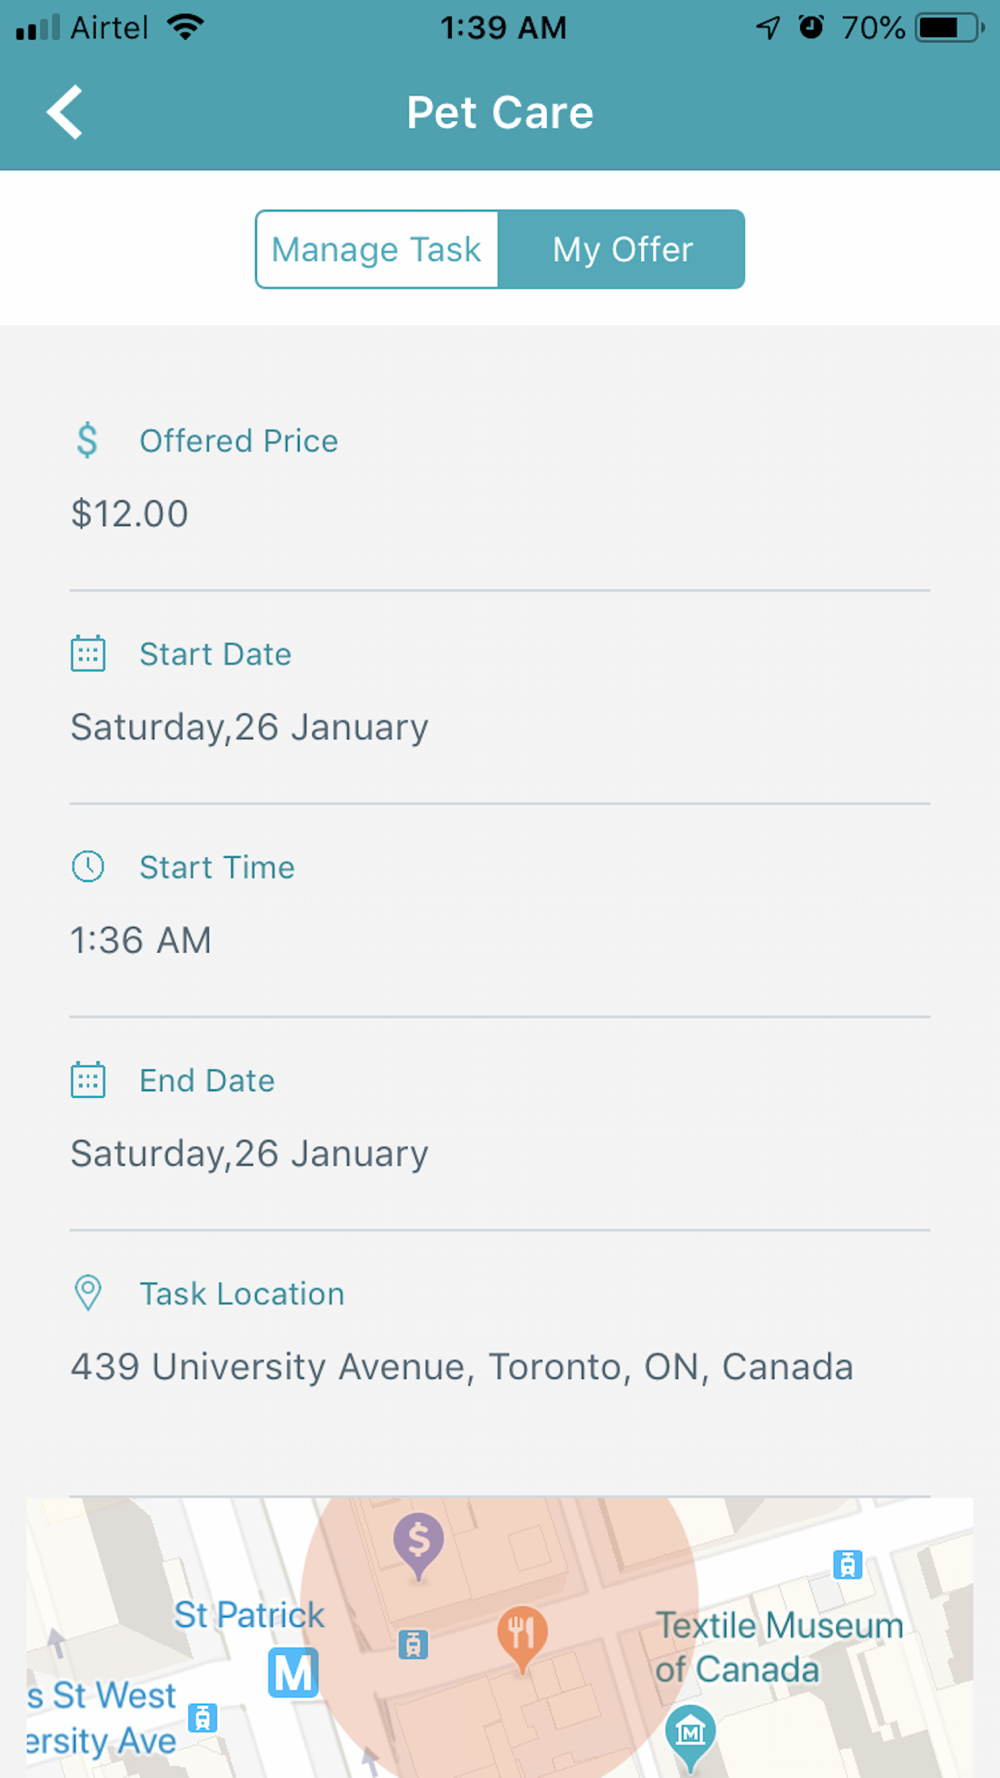Tap the Start Date calendar icon
Screen dimensions: 1000x1778
click(88, 654)
